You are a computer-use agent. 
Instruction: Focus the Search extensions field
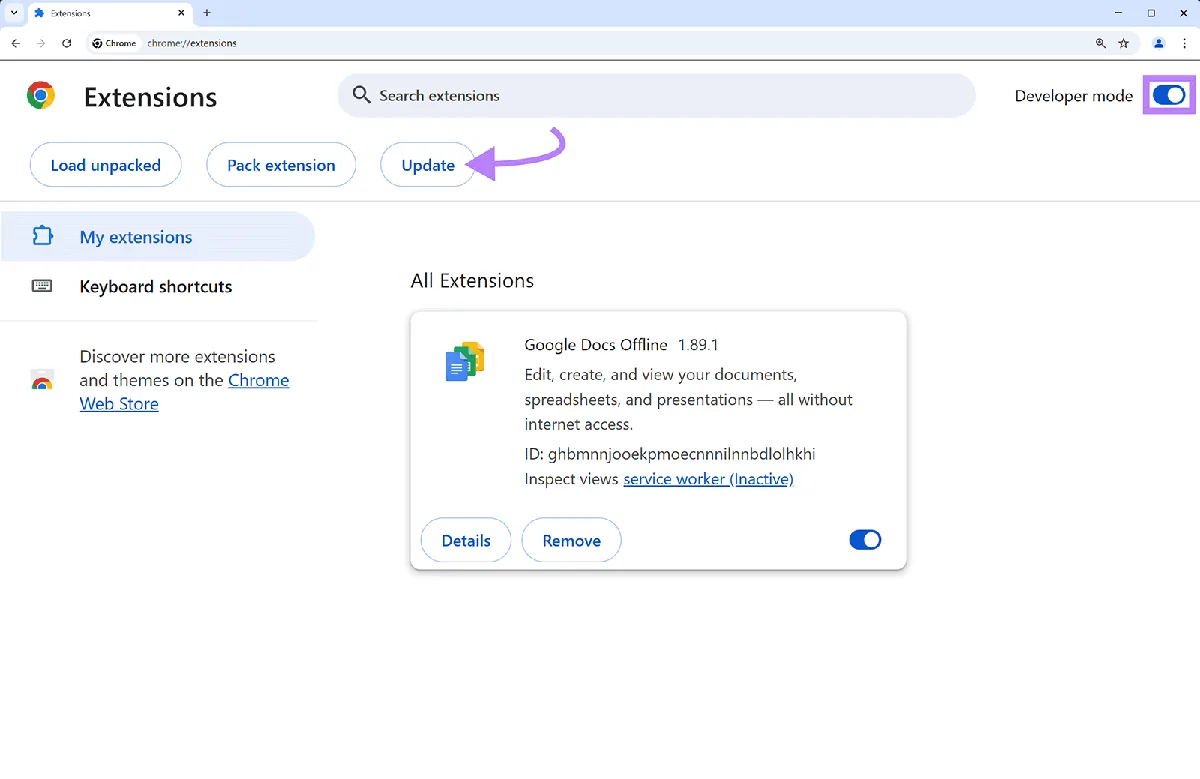pos(656,96)
